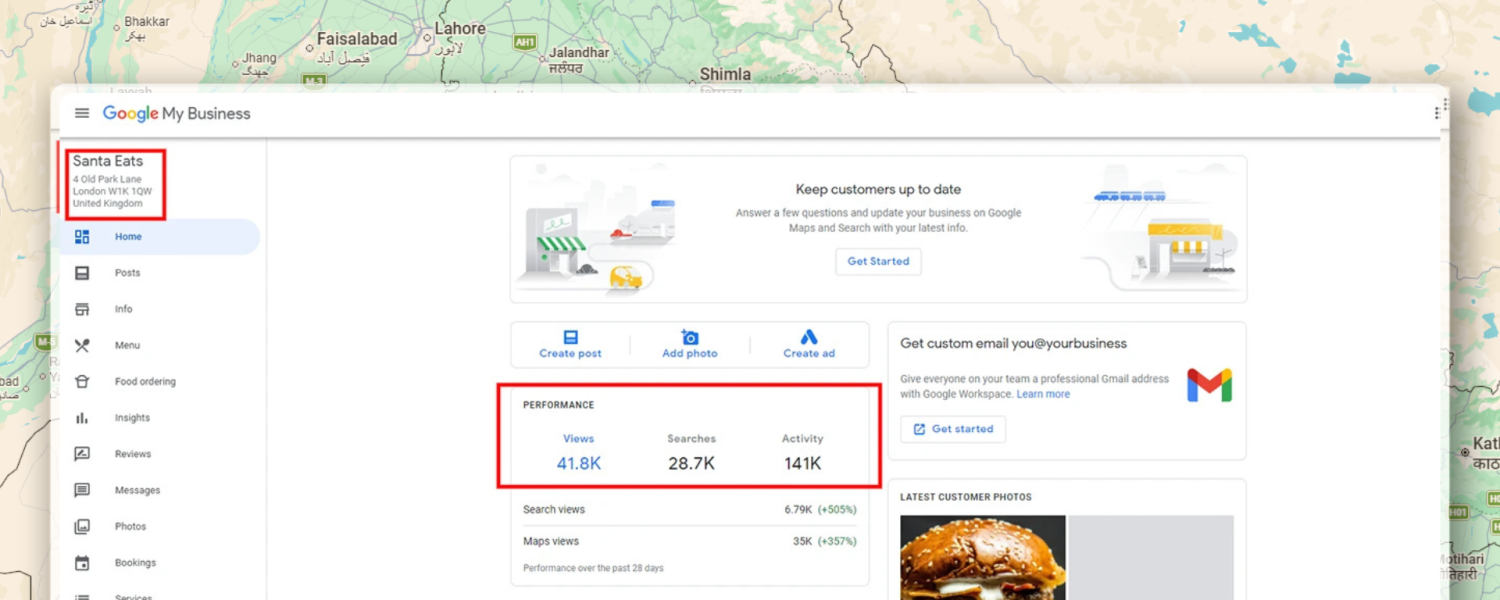Image resolution: width=1500 pixels, height=600 pixels.
Task: Open the hamburger navigation menu
Action: (x=82, y=113)
